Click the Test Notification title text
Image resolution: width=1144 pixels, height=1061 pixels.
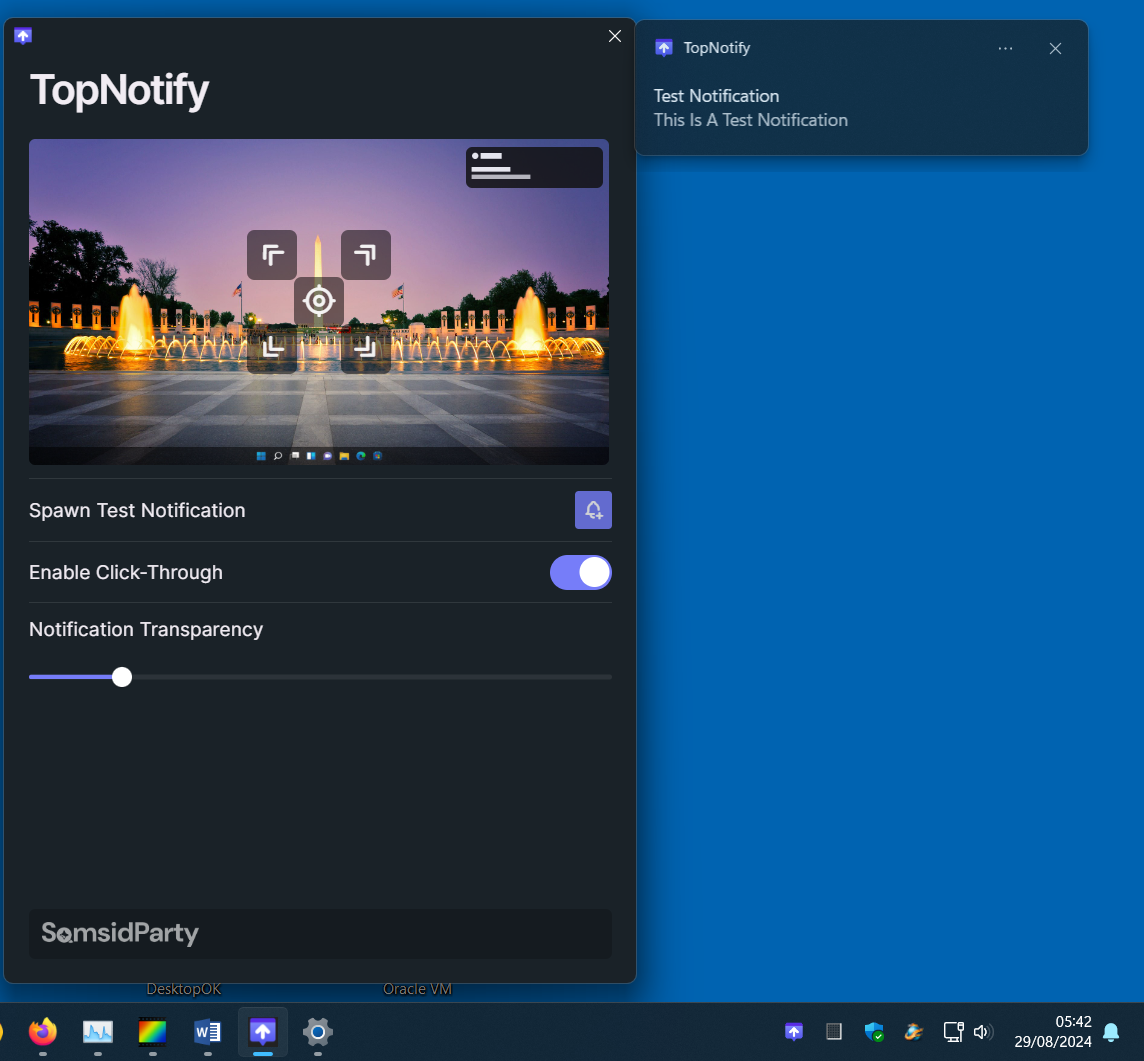click(x=716, y=96)
